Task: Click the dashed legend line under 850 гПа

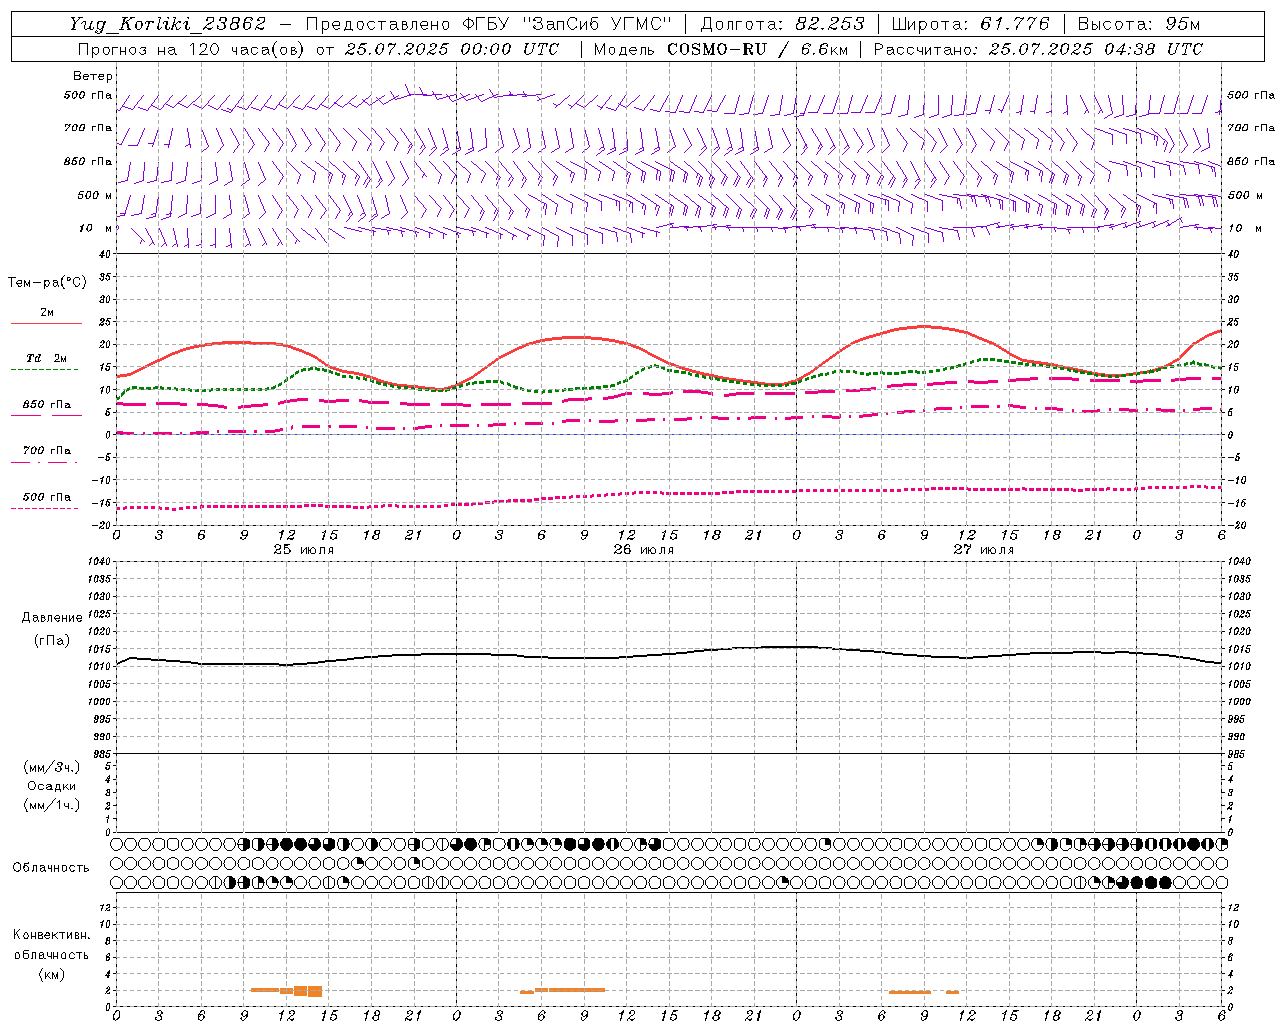Action: pos(44,415)
